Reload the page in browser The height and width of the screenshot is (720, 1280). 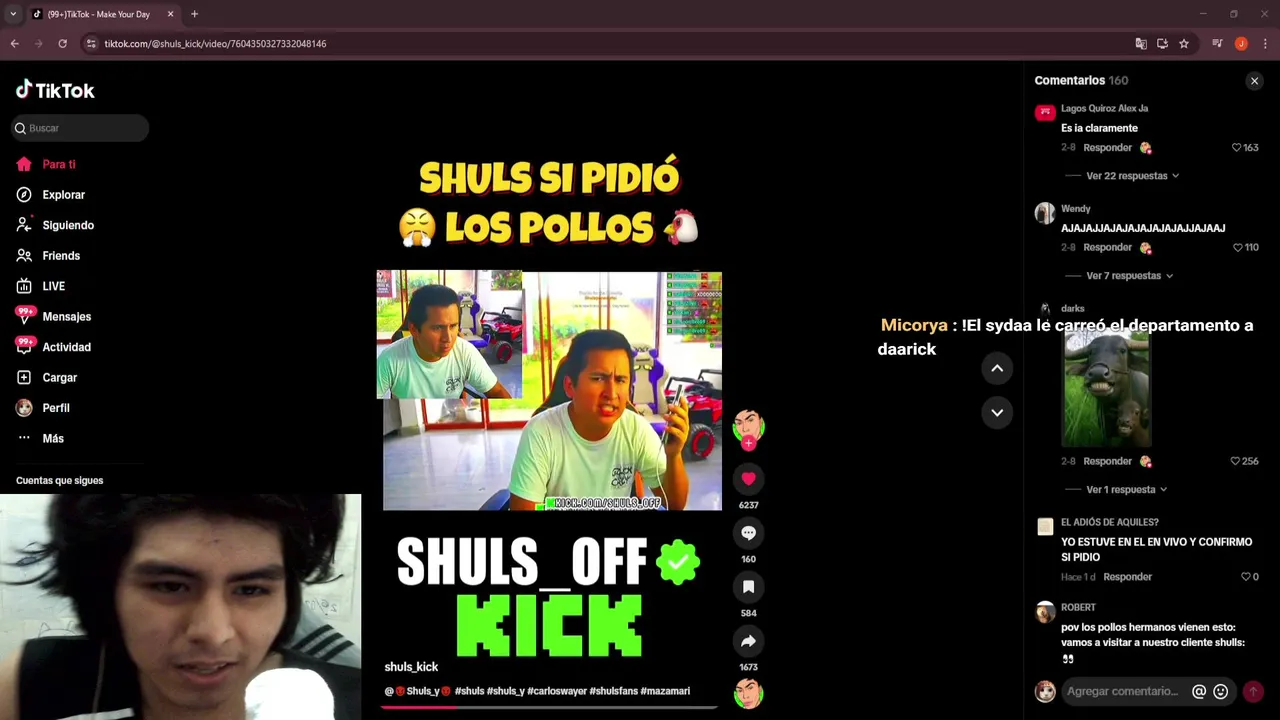click(62, 44)
